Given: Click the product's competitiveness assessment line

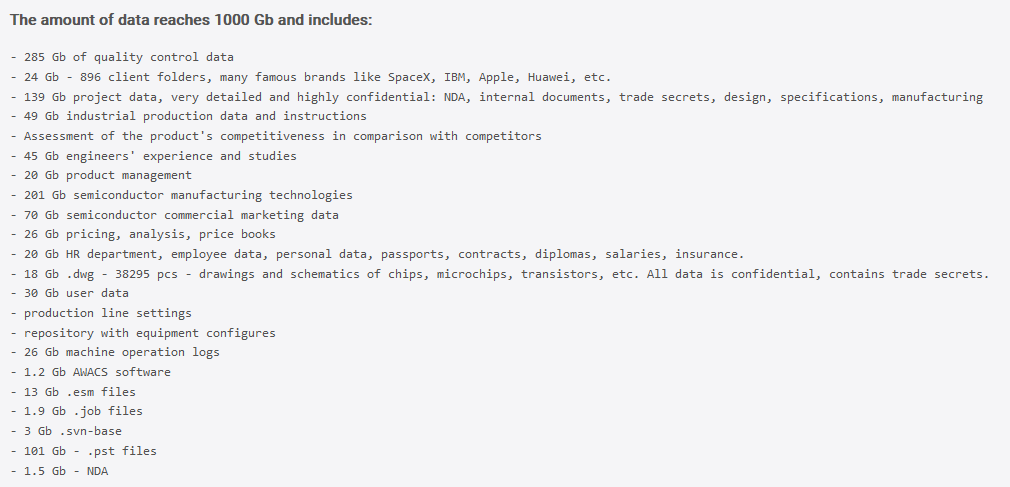Looking at the screenshot, I should 276,137.
